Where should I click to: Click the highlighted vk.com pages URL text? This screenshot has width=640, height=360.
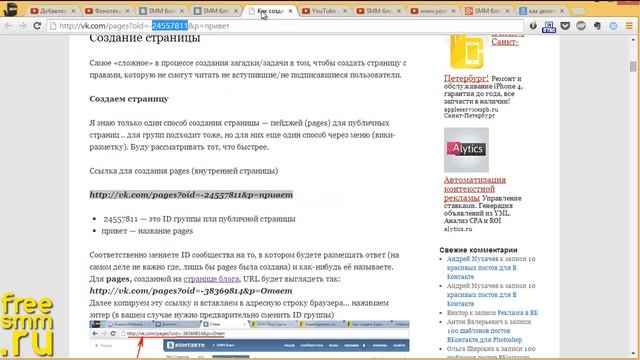pyautogui.click(x=191, y=195)
